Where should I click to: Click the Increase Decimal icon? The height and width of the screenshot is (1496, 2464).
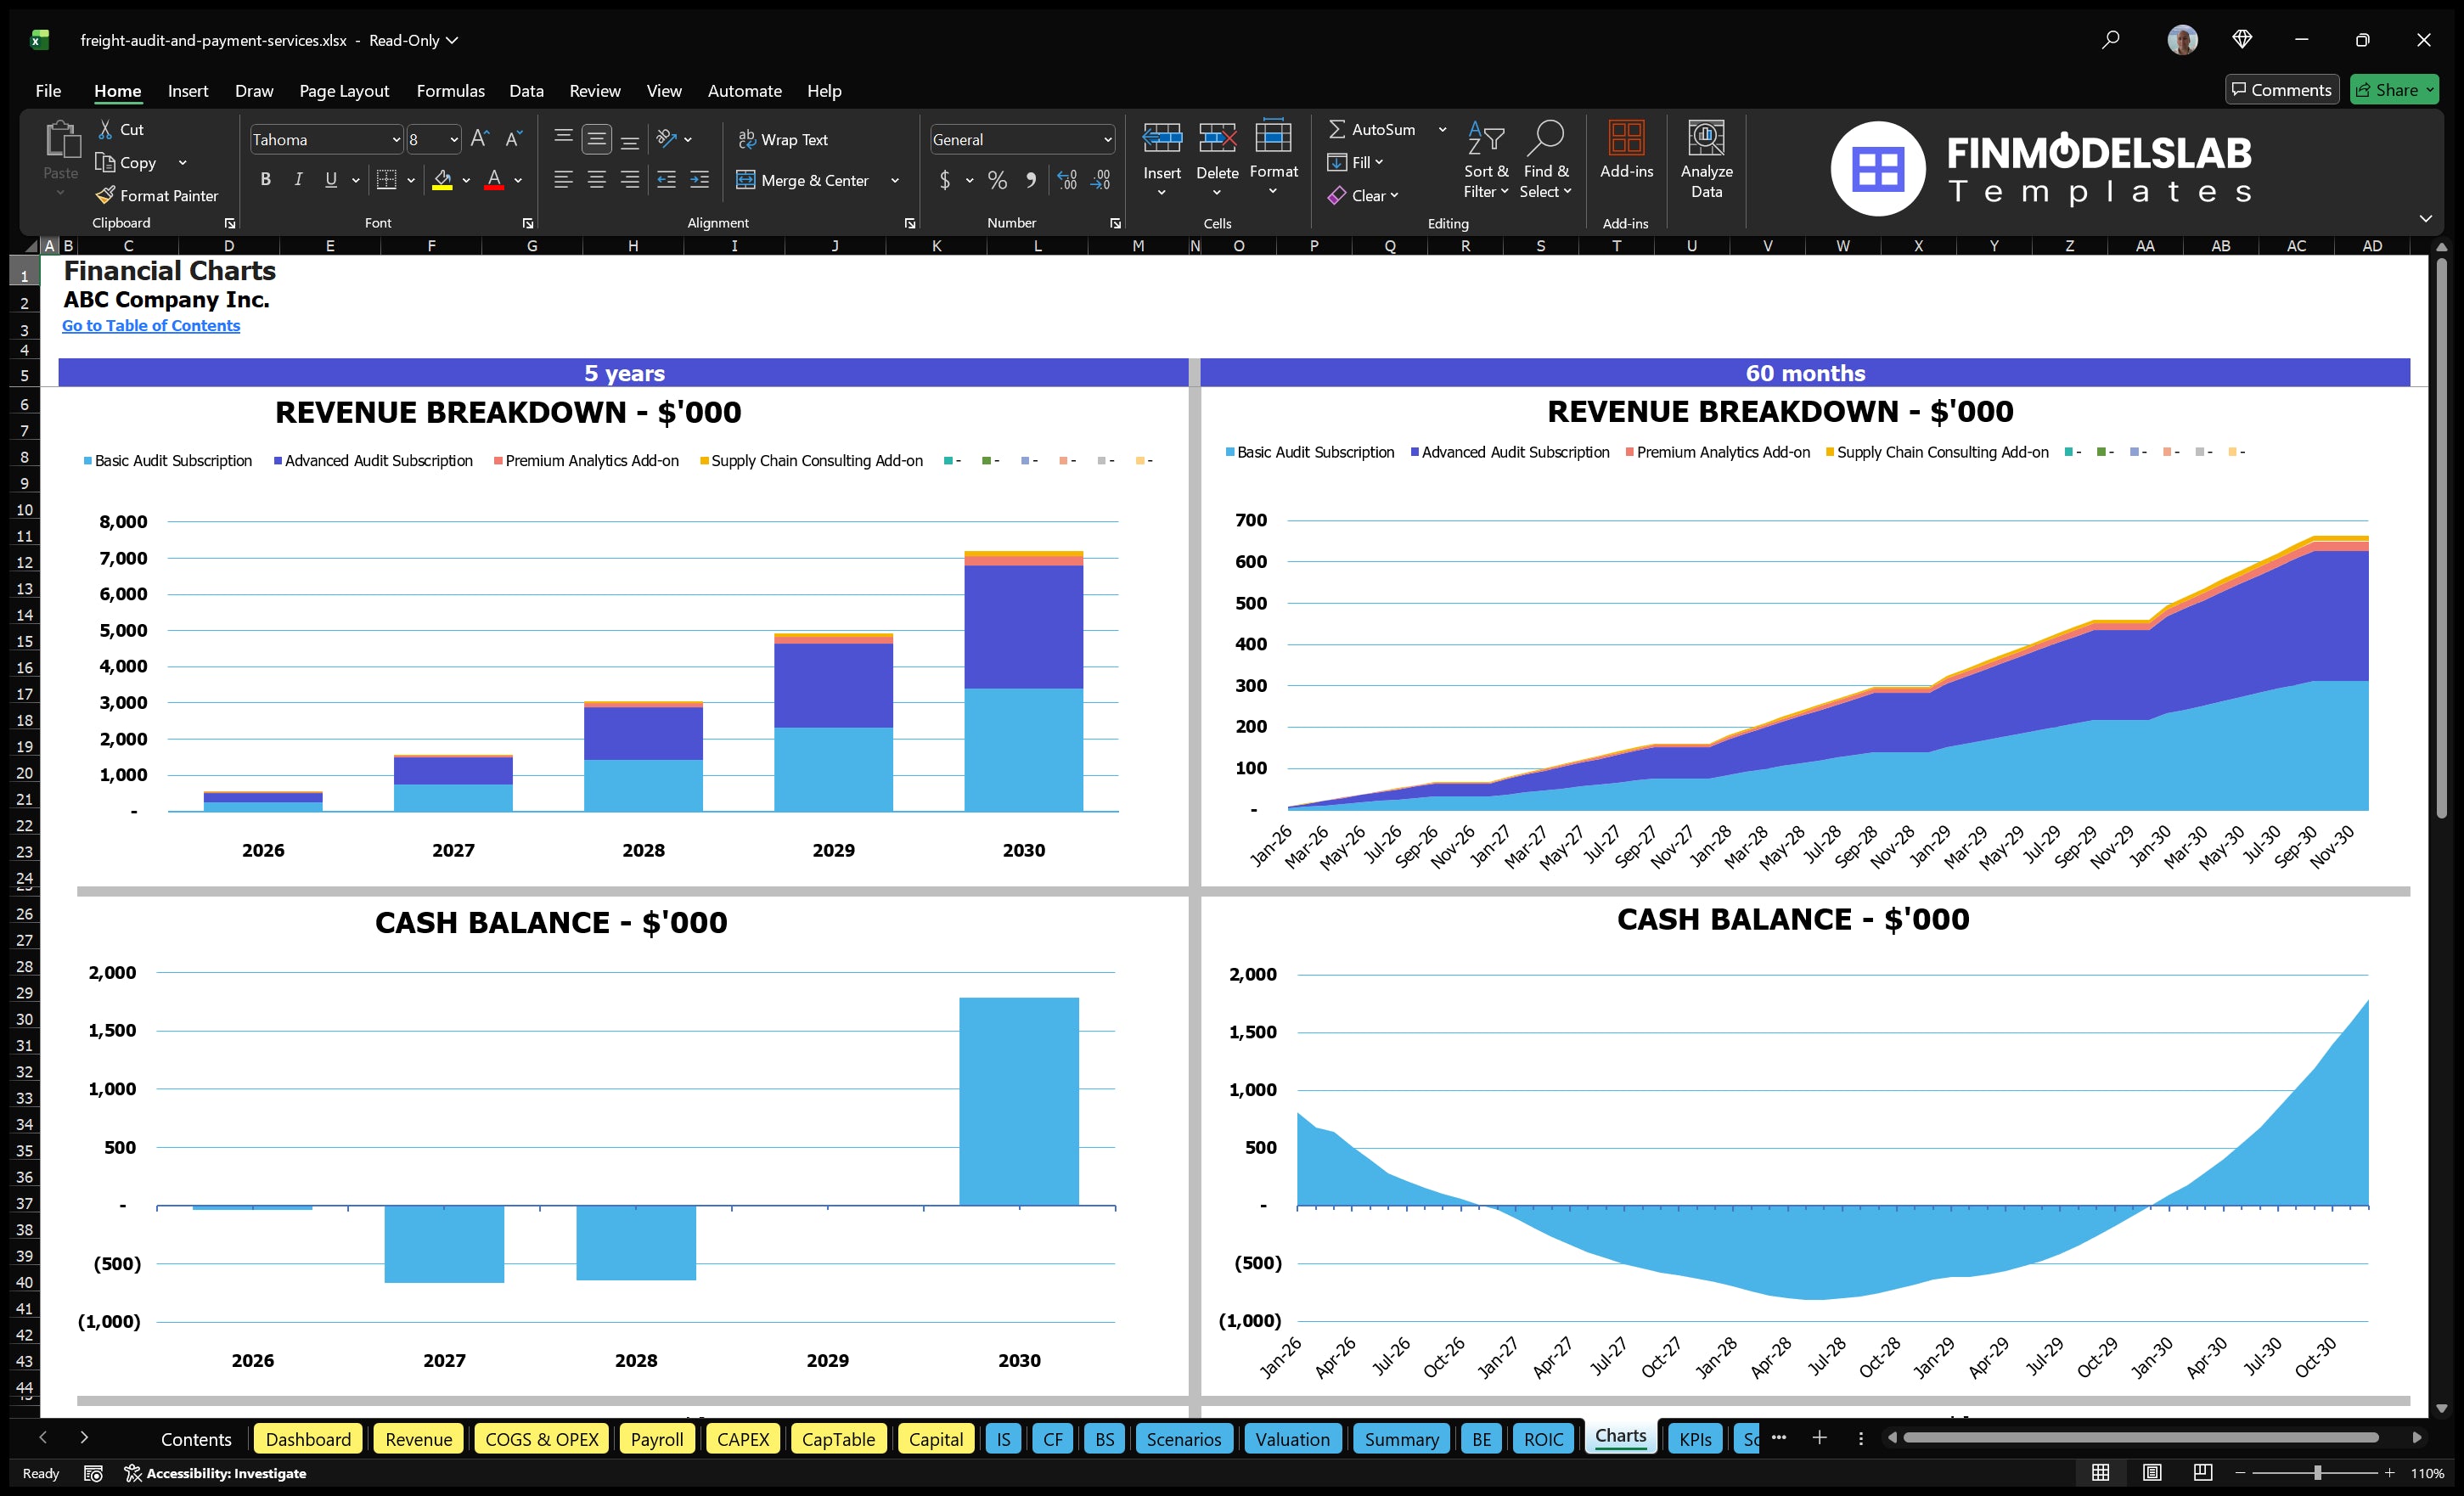tap(1066, 181)
